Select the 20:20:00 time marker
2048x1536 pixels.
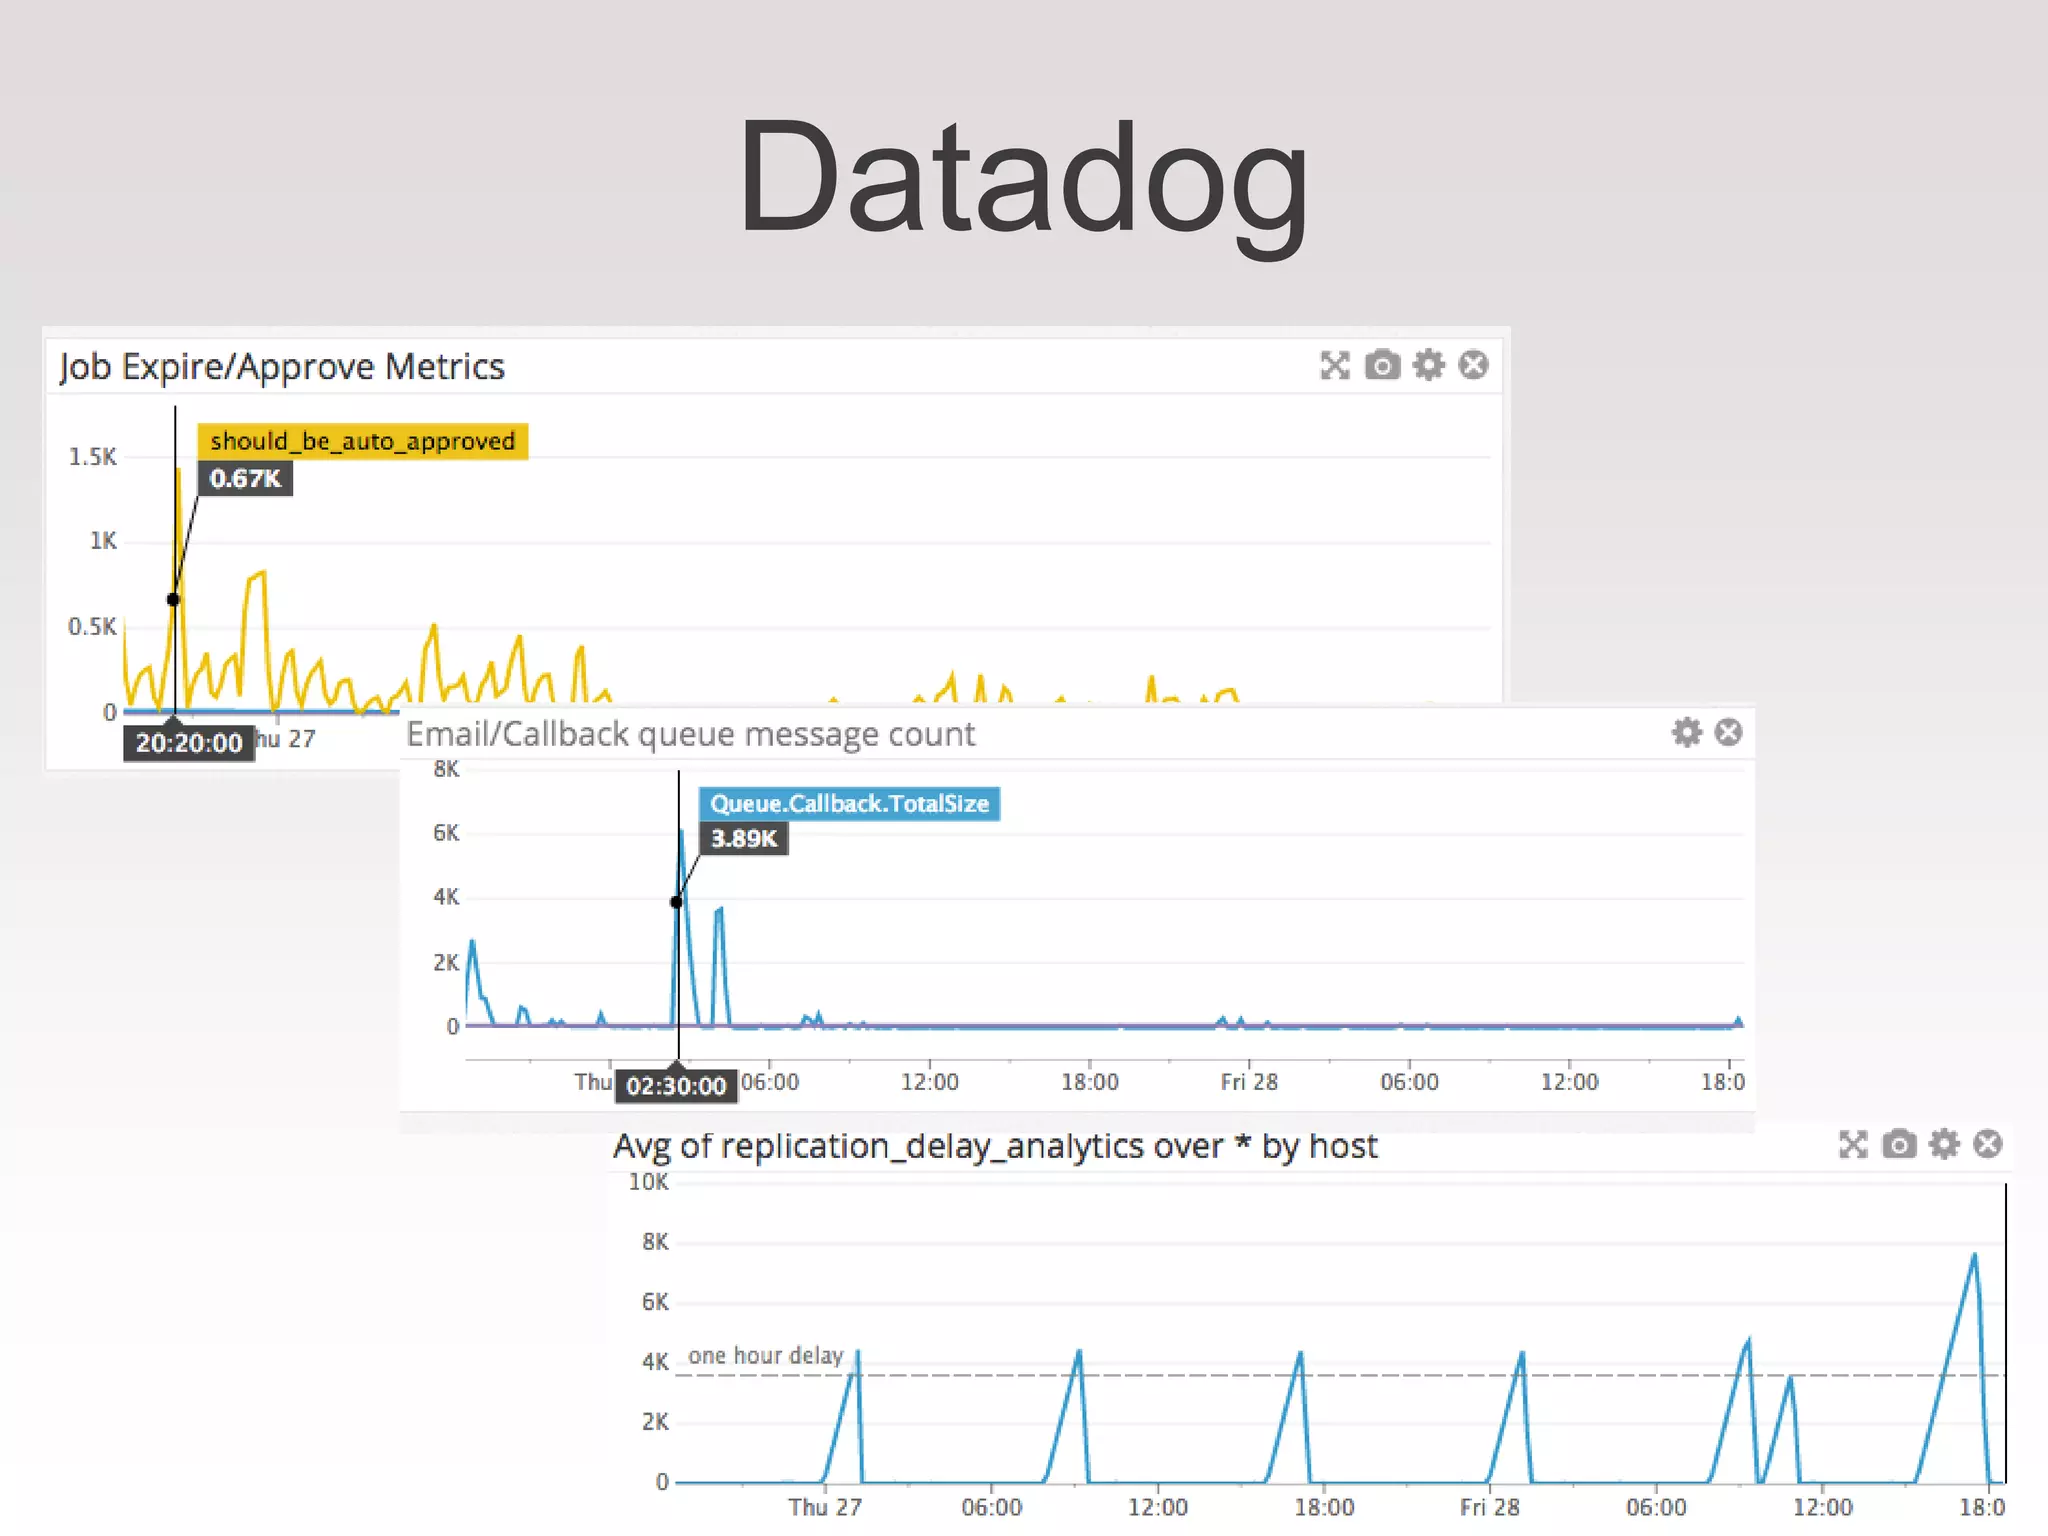pyautogui.click(x=189, y=743)
